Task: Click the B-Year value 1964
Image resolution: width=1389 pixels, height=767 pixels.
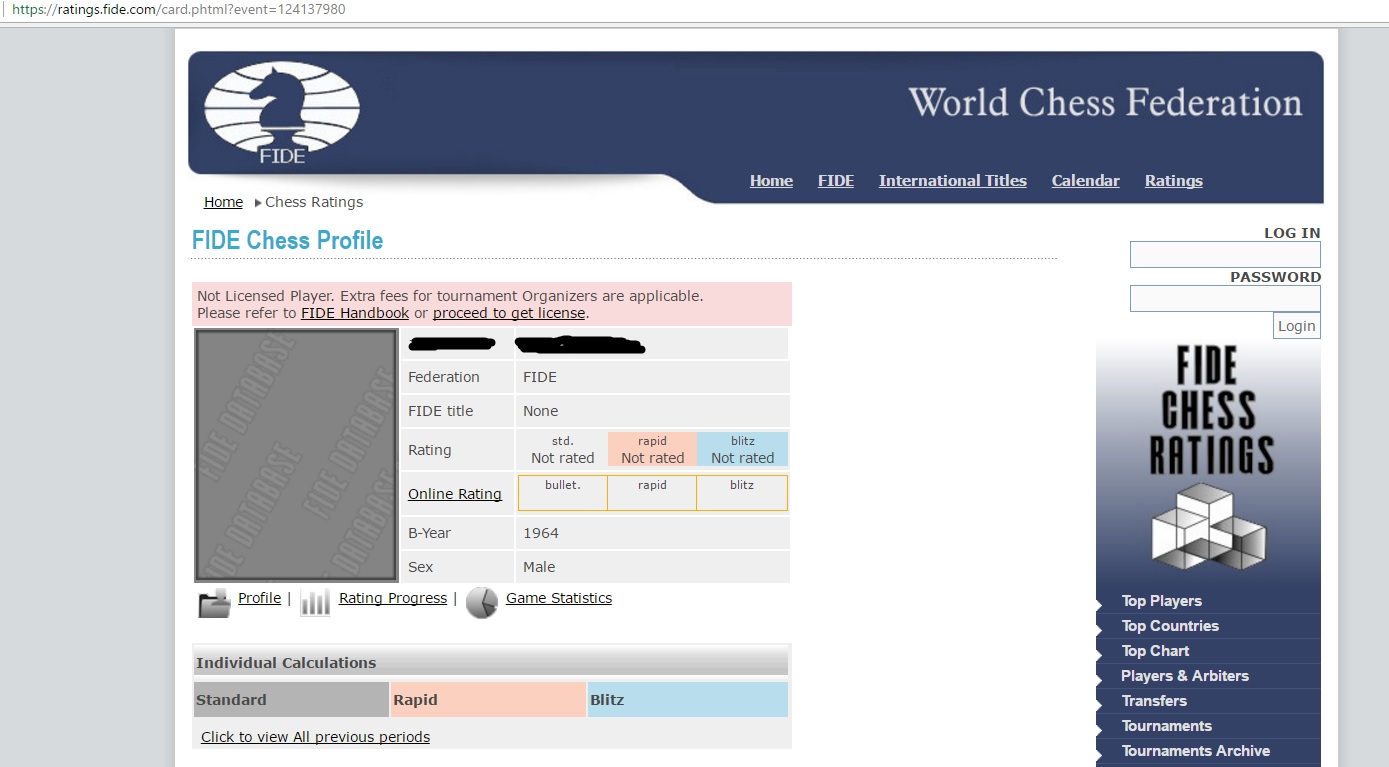Action: 541,533
